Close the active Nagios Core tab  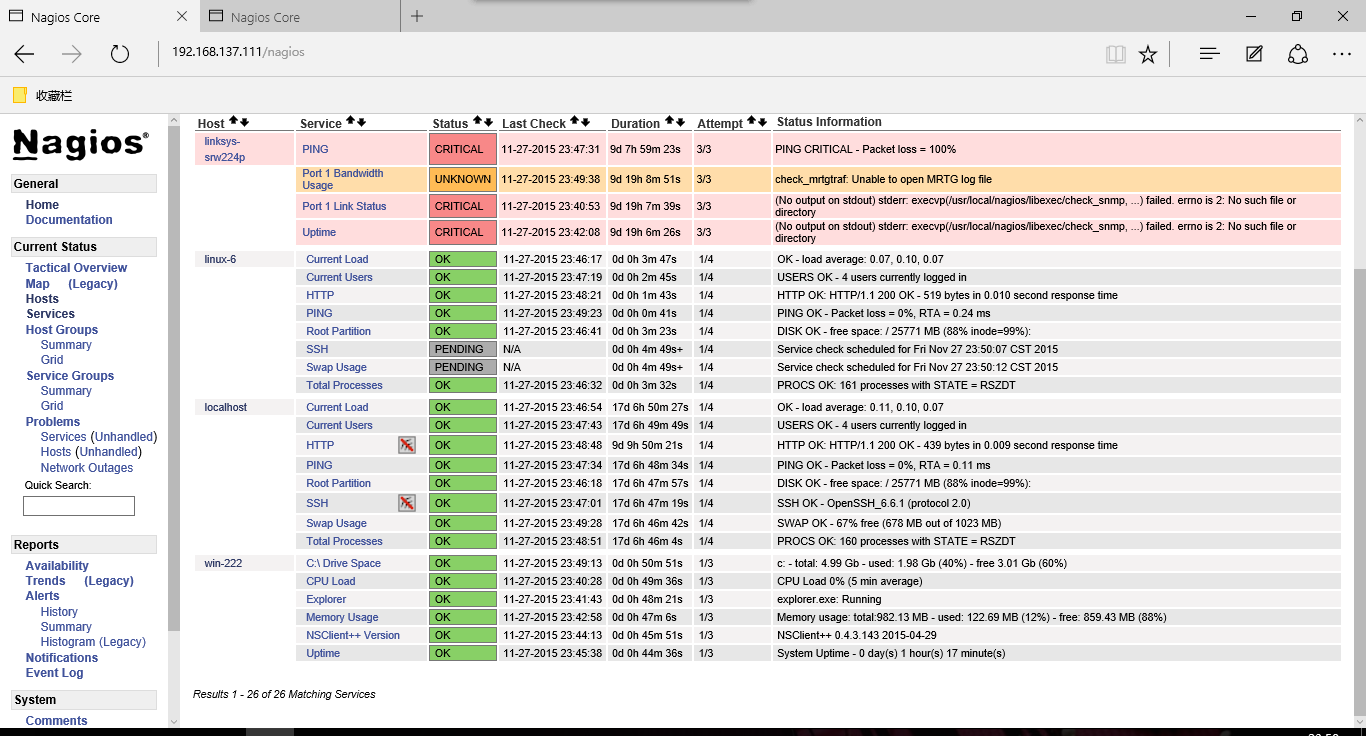click(181, 17)
